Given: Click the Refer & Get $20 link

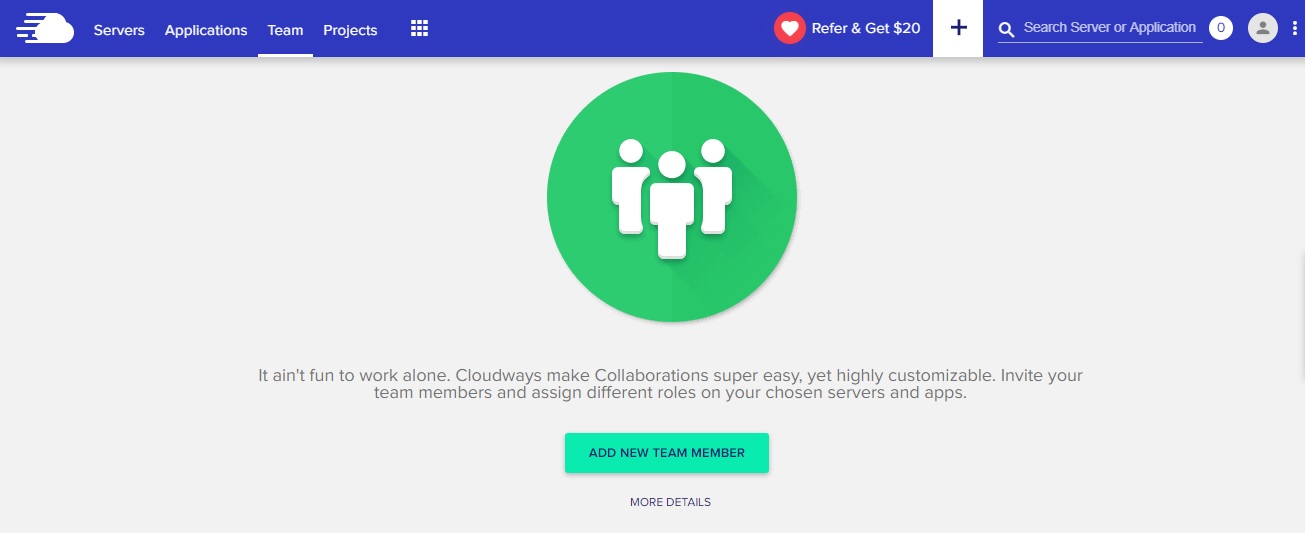Looking at the screenshot, I should tap(866, 28).
